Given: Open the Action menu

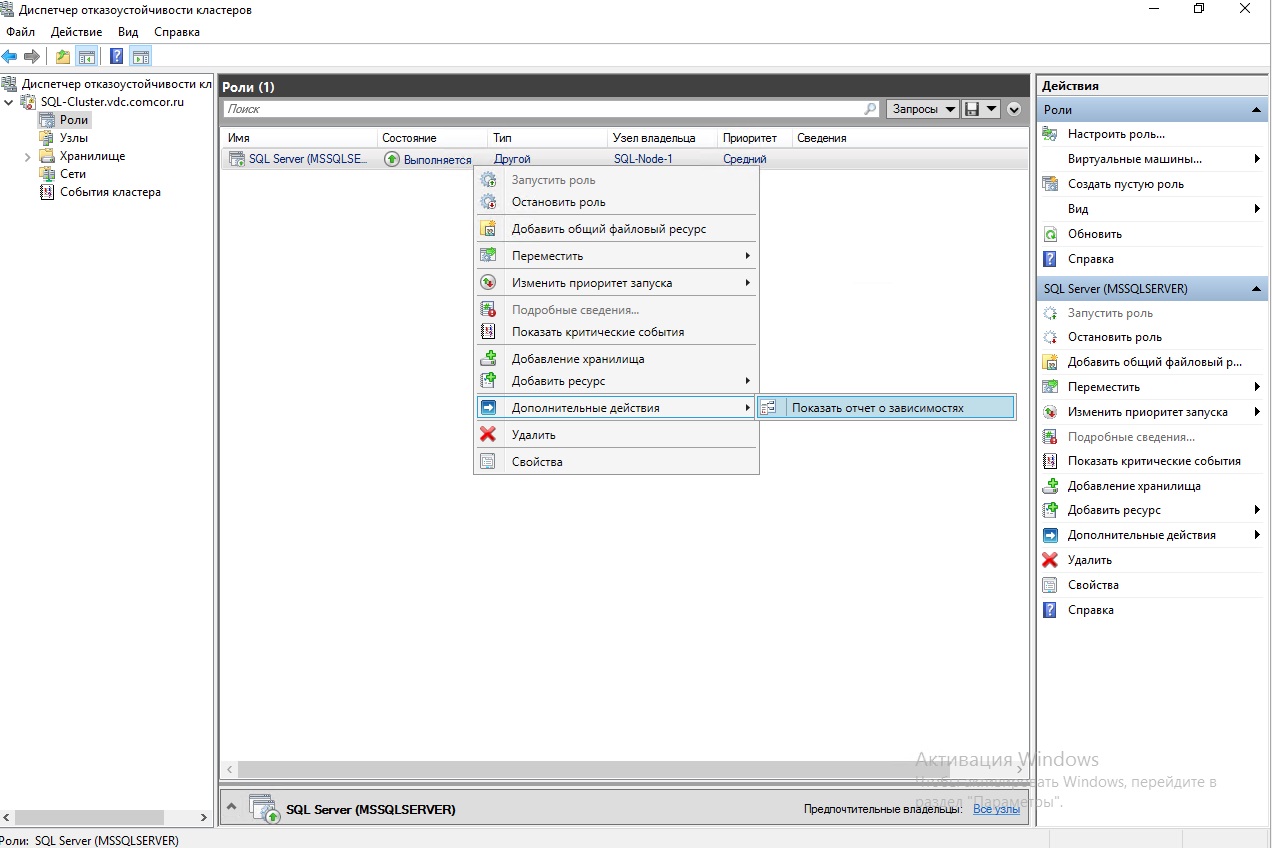Looking at the screenshot, I should (76, 31).
